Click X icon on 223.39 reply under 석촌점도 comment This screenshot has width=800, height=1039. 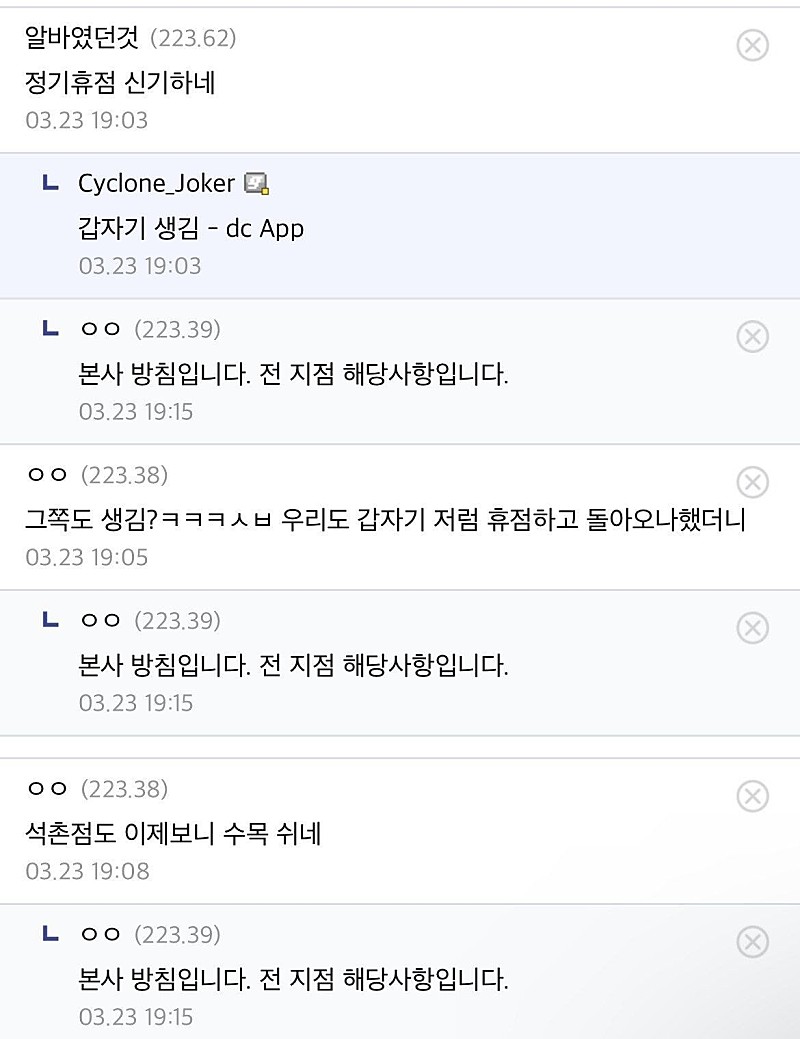[752, 942]
